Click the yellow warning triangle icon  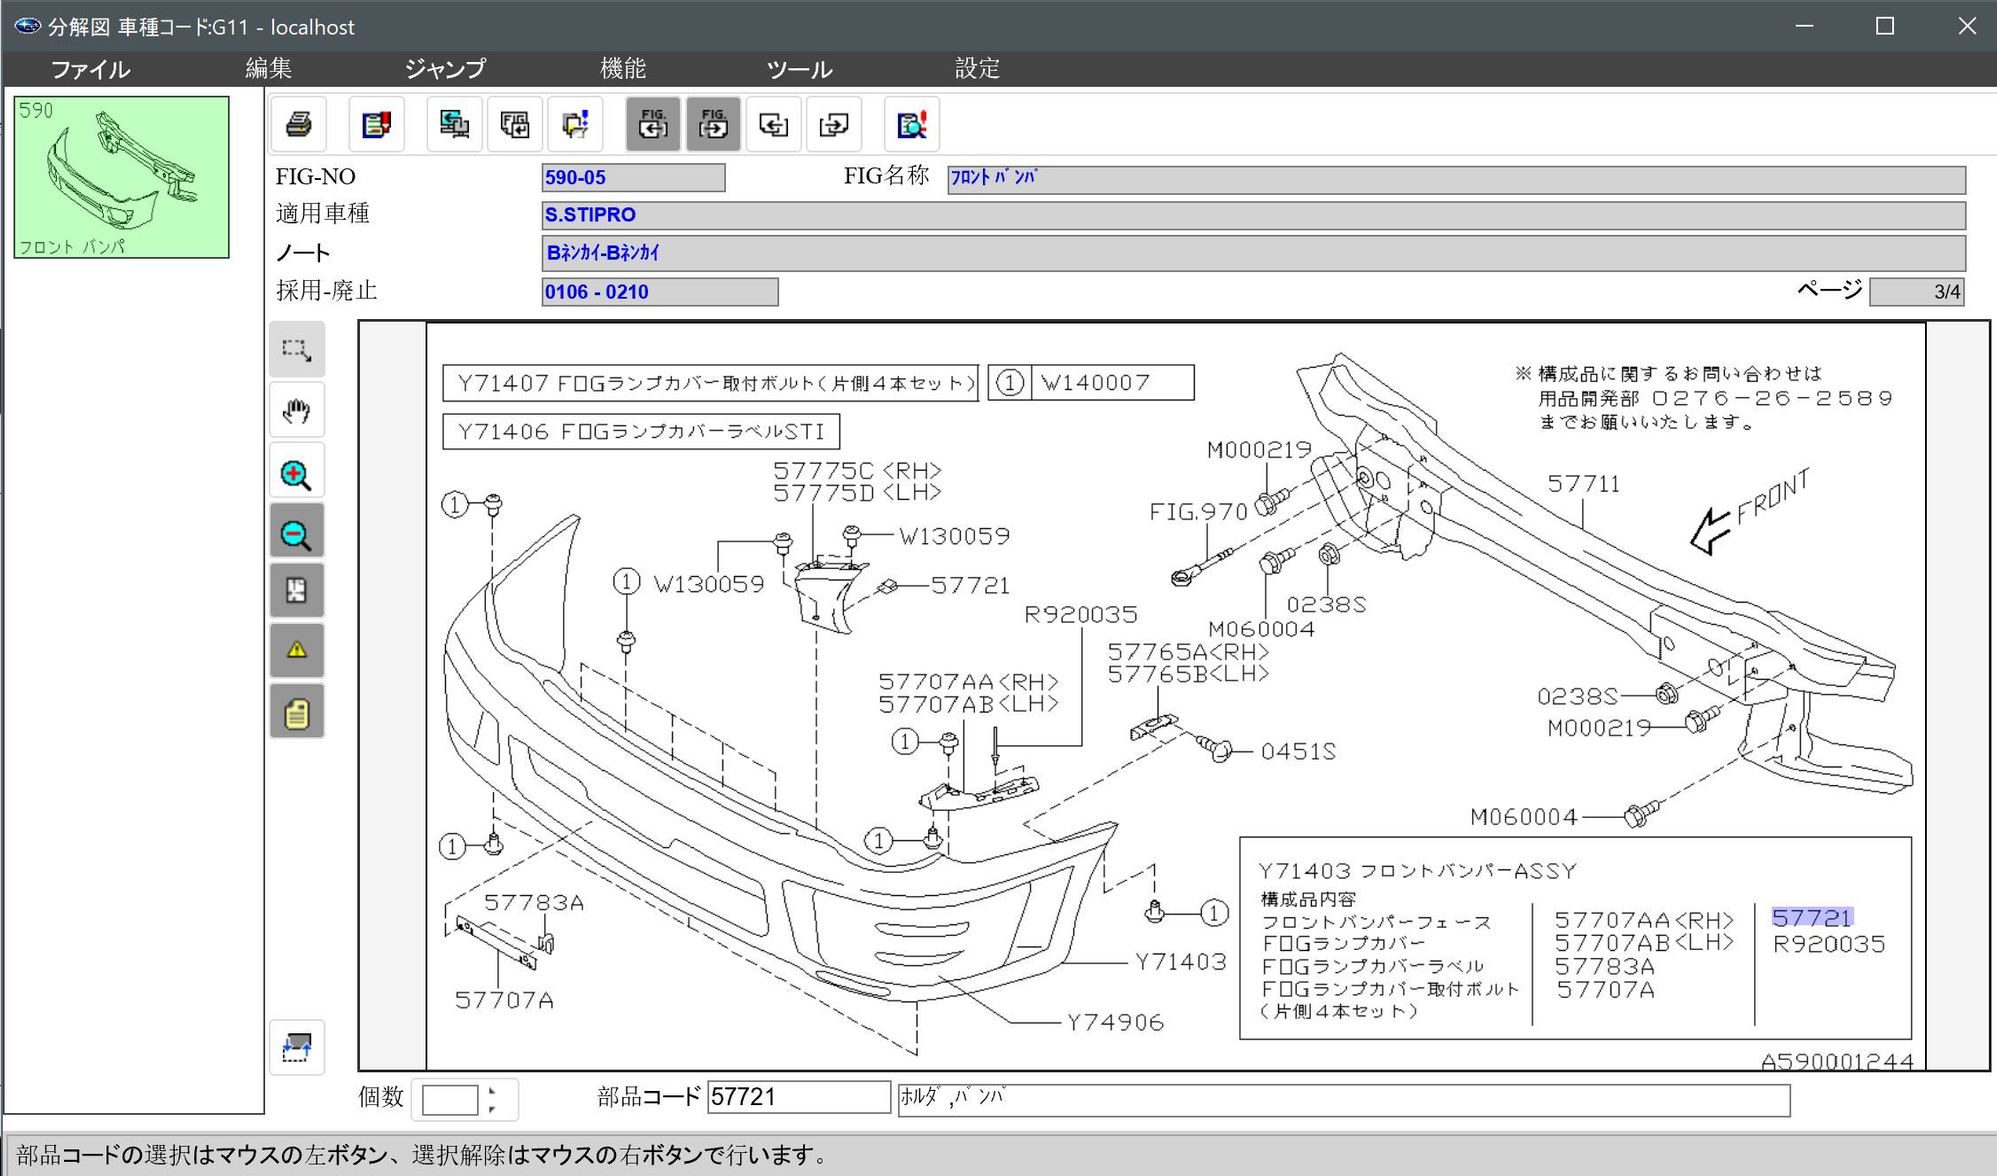296,650
